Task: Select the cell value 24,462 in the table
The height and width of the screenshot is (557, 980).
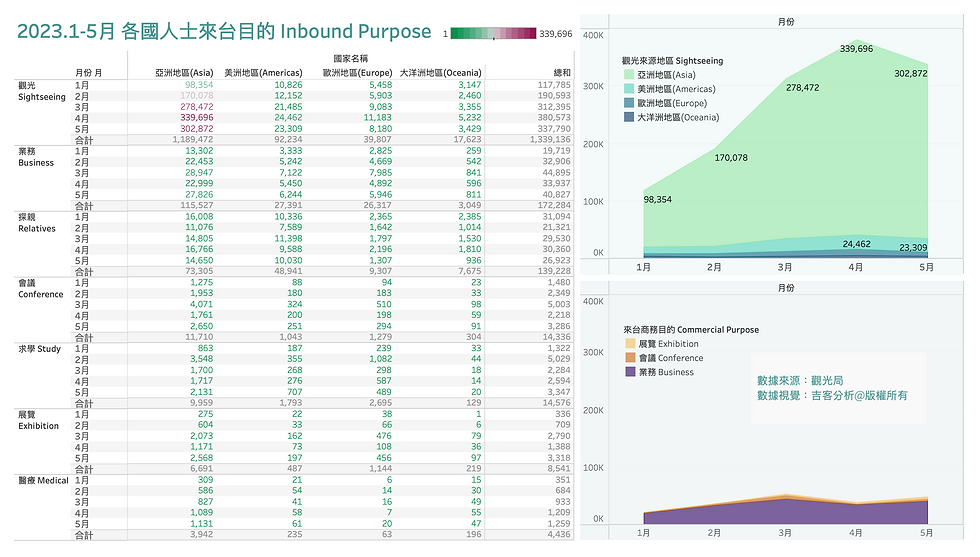Action: [x=288, y=118]
